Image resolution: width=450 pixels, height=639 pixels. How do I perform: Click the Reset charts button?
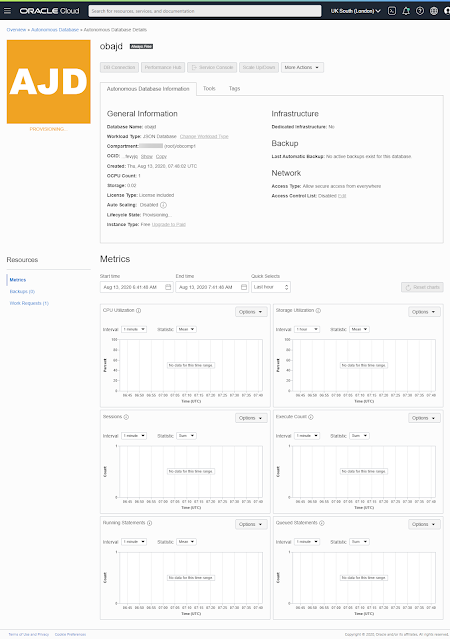[x=422, y=287]
